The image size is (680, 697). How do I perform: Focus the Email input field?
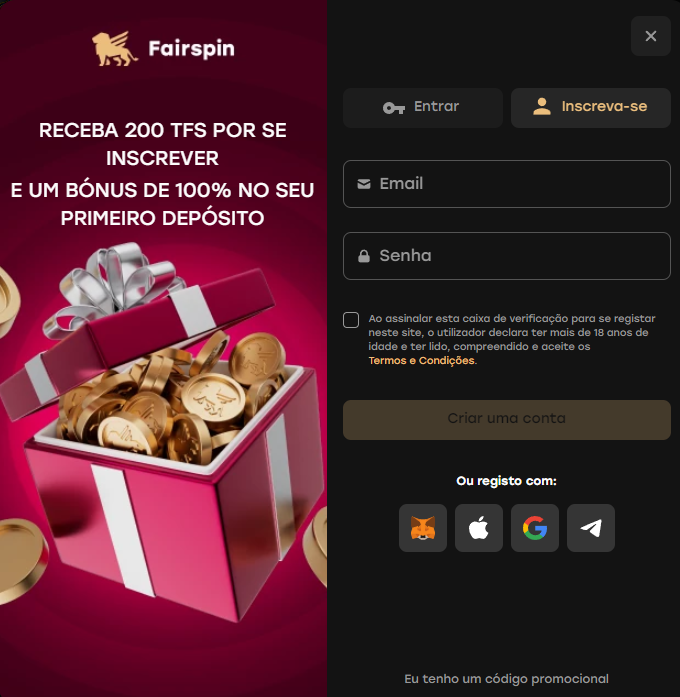tap(507, 184)
